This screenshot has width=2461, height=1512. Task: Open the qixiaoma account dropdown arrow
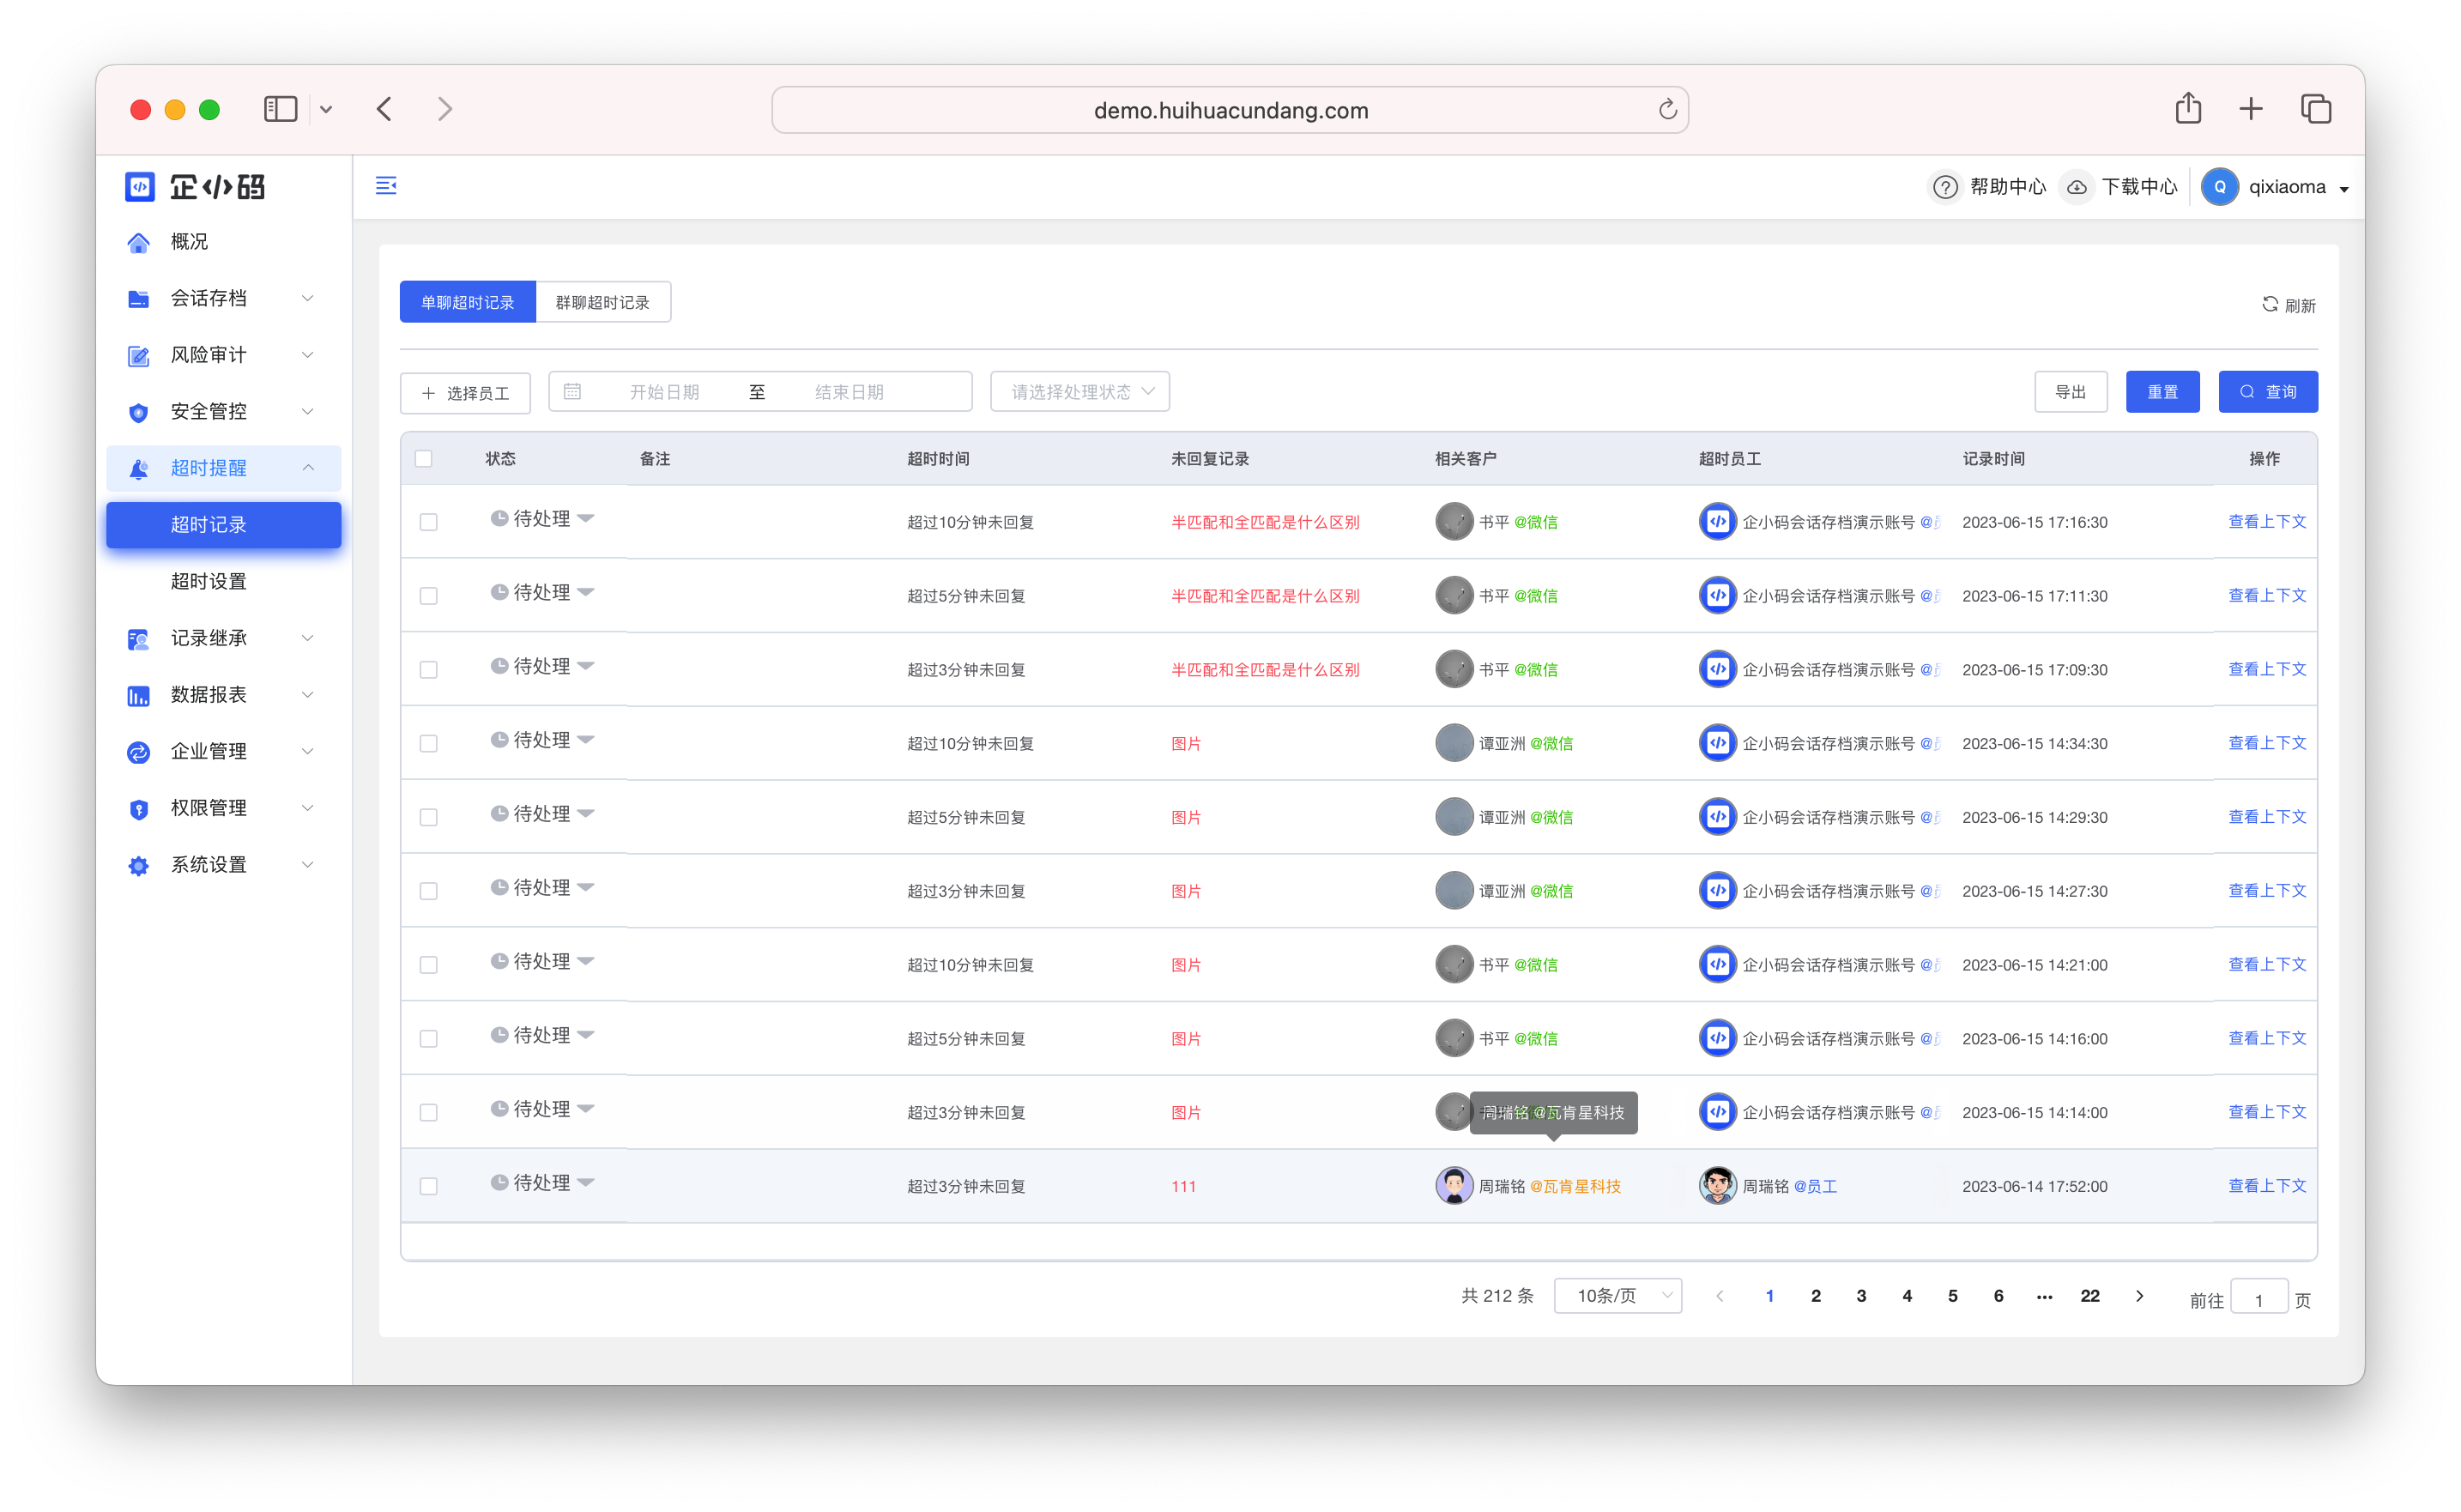(2343, 189)
